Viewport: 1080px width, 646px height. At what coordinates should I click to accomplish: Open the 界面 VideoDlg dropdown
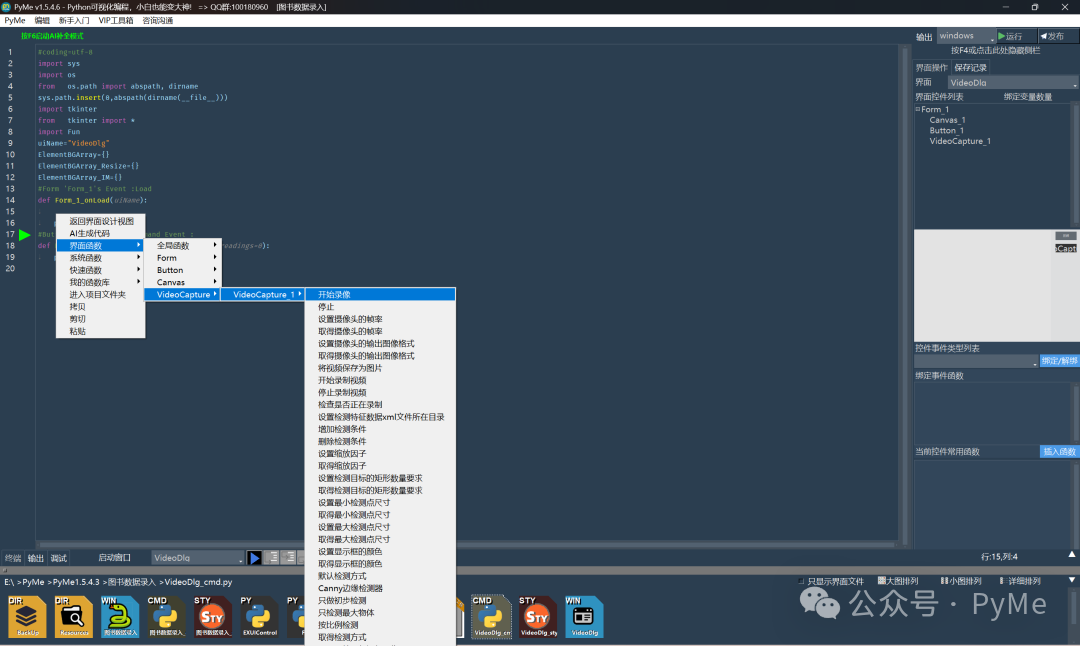tap(1012, 83)
